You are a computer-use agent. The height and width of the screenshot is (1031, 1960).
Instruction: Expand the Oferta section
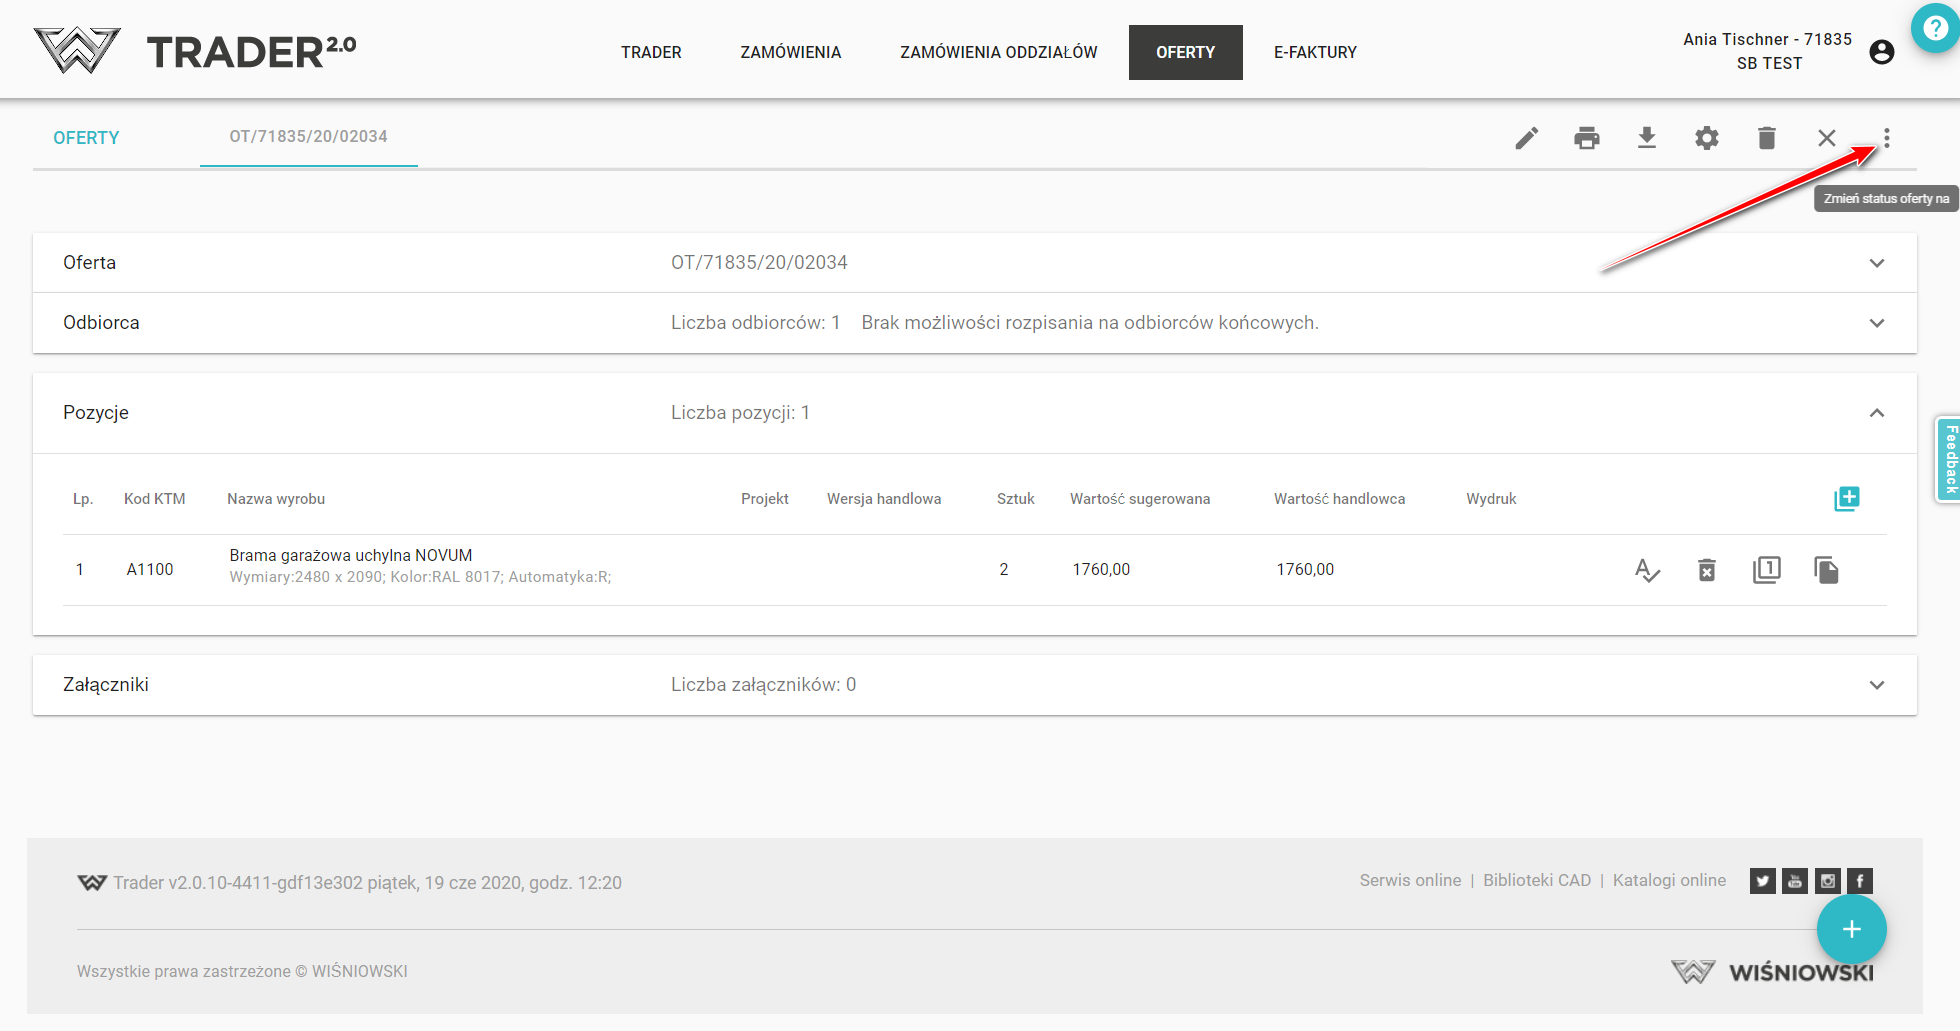click(x=1876, y=263)
